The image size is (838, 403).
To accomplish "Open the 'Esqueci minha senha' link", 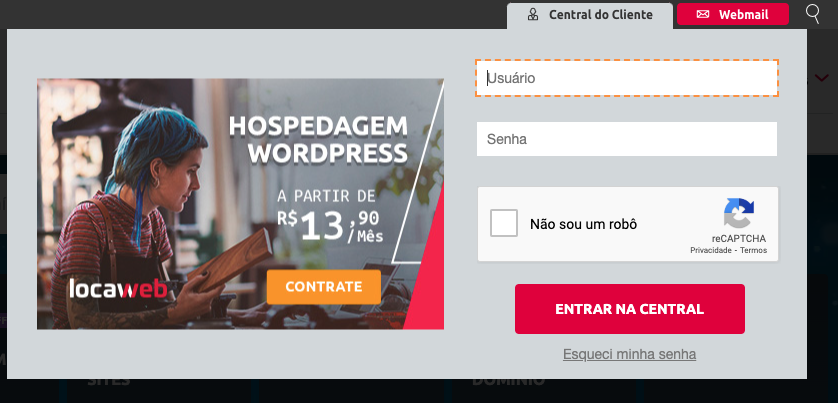I will click(x=630, y=354).
